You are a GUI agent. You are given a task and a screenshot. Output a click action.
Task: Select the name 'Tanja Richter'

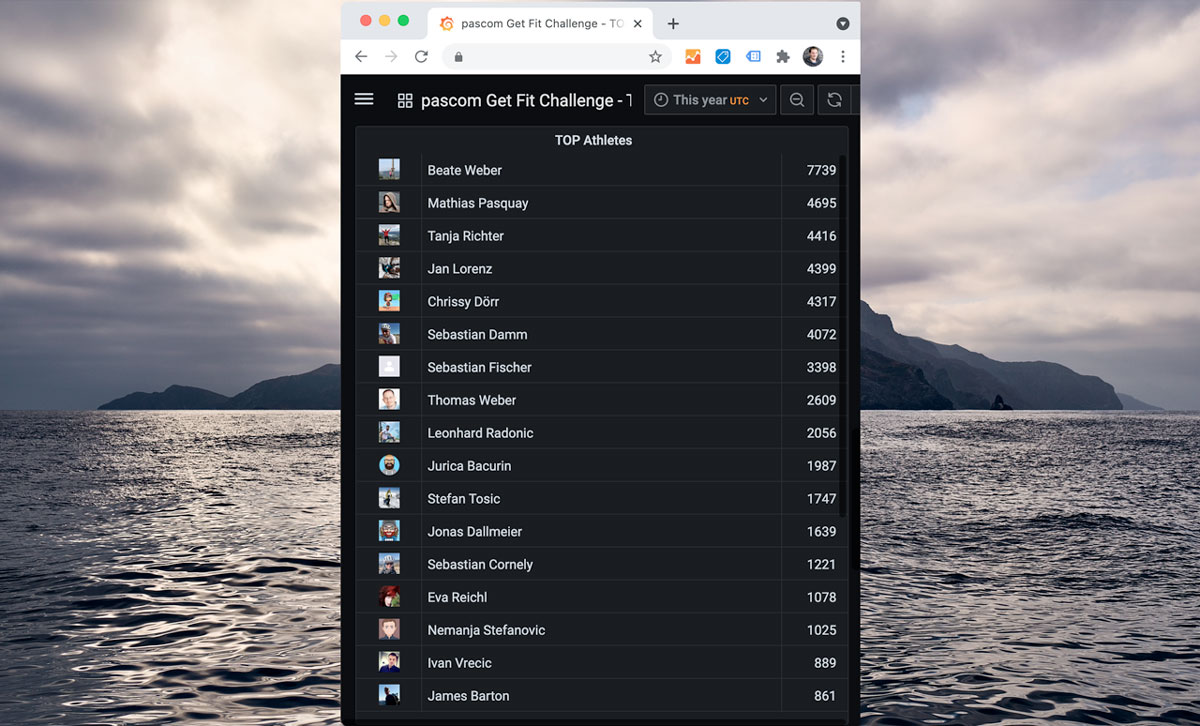[466, 236]
